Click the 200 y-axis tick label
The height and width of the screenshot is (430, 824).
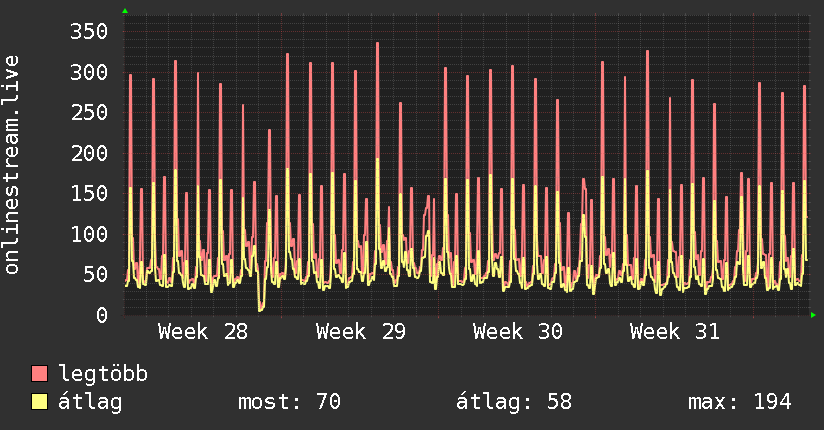(x=89, y=153)
